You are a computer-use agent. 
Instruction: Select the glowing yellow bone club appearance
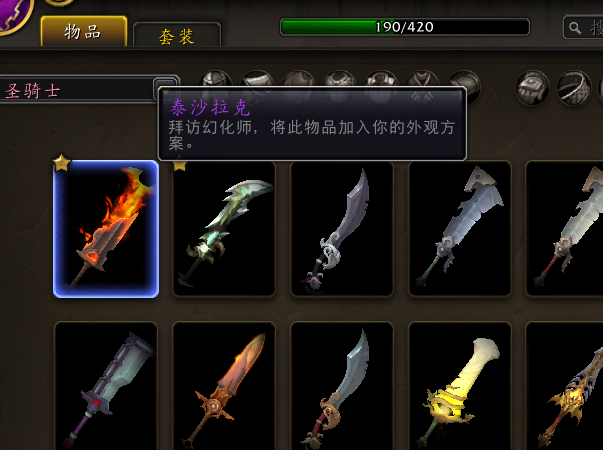tap(460, 386)
